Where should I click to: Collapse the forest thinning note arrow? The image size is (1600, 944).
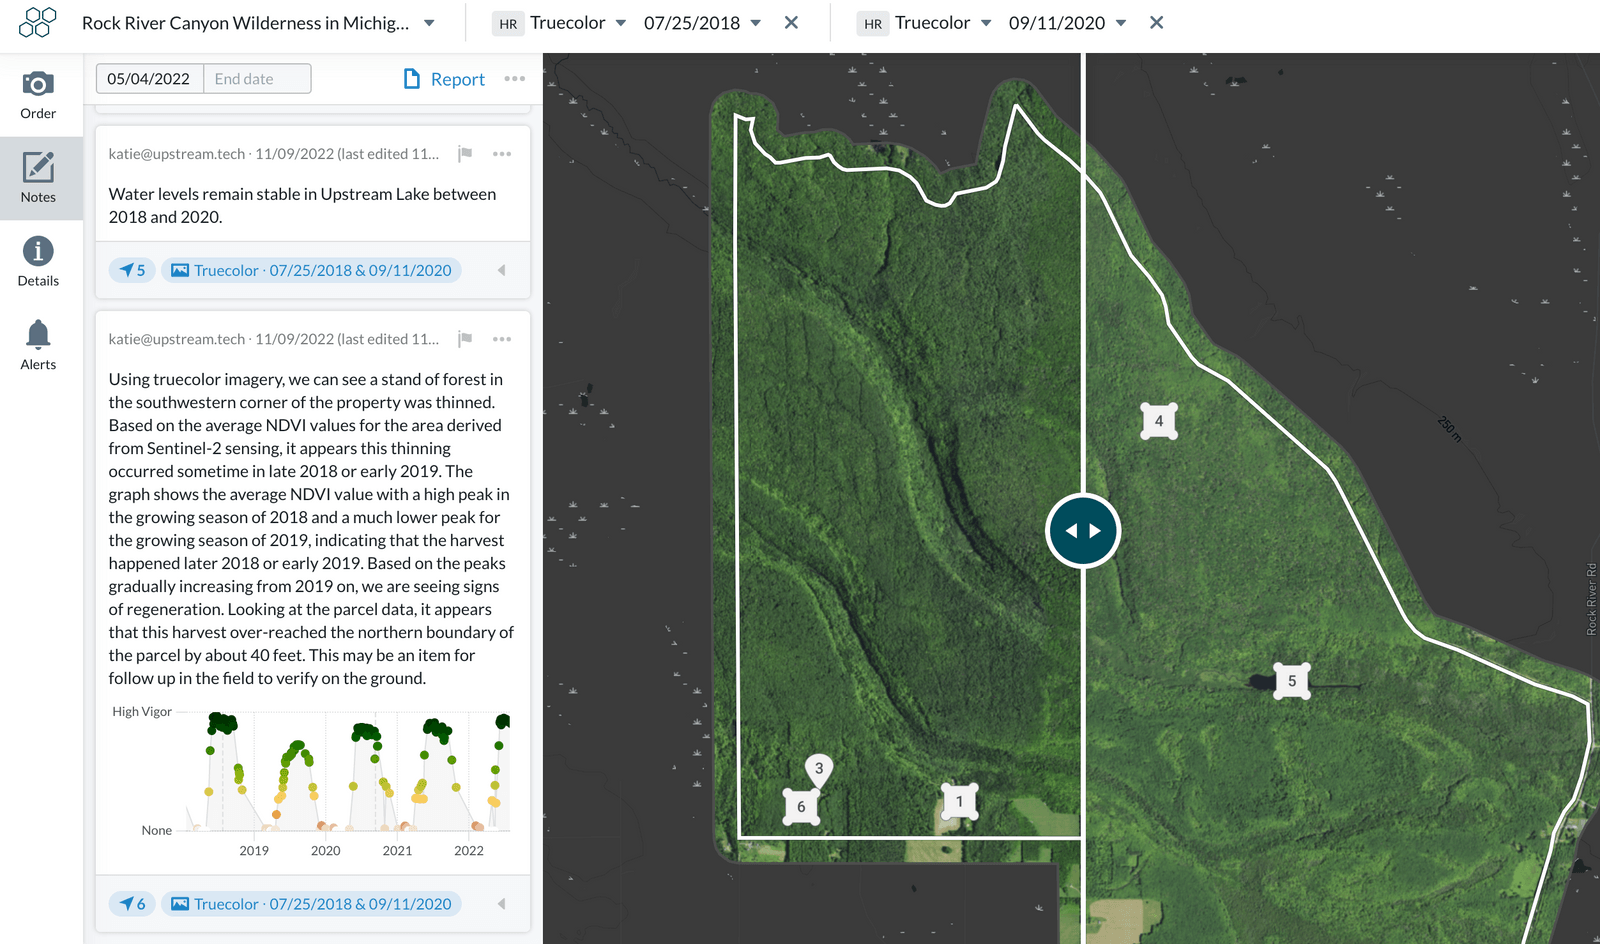(x=501, y=904)
